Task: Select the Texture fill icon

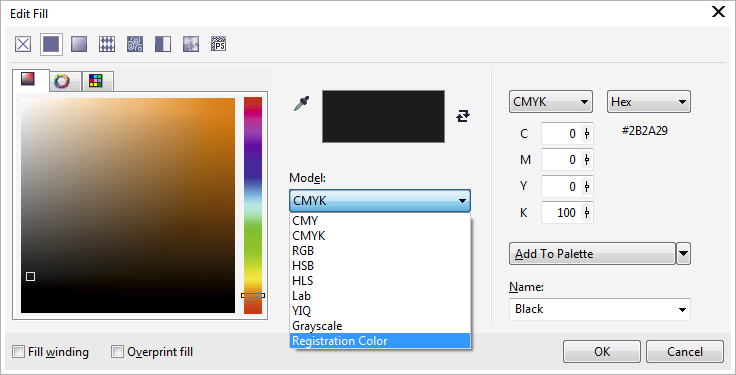Action: (x=191, y=45)
